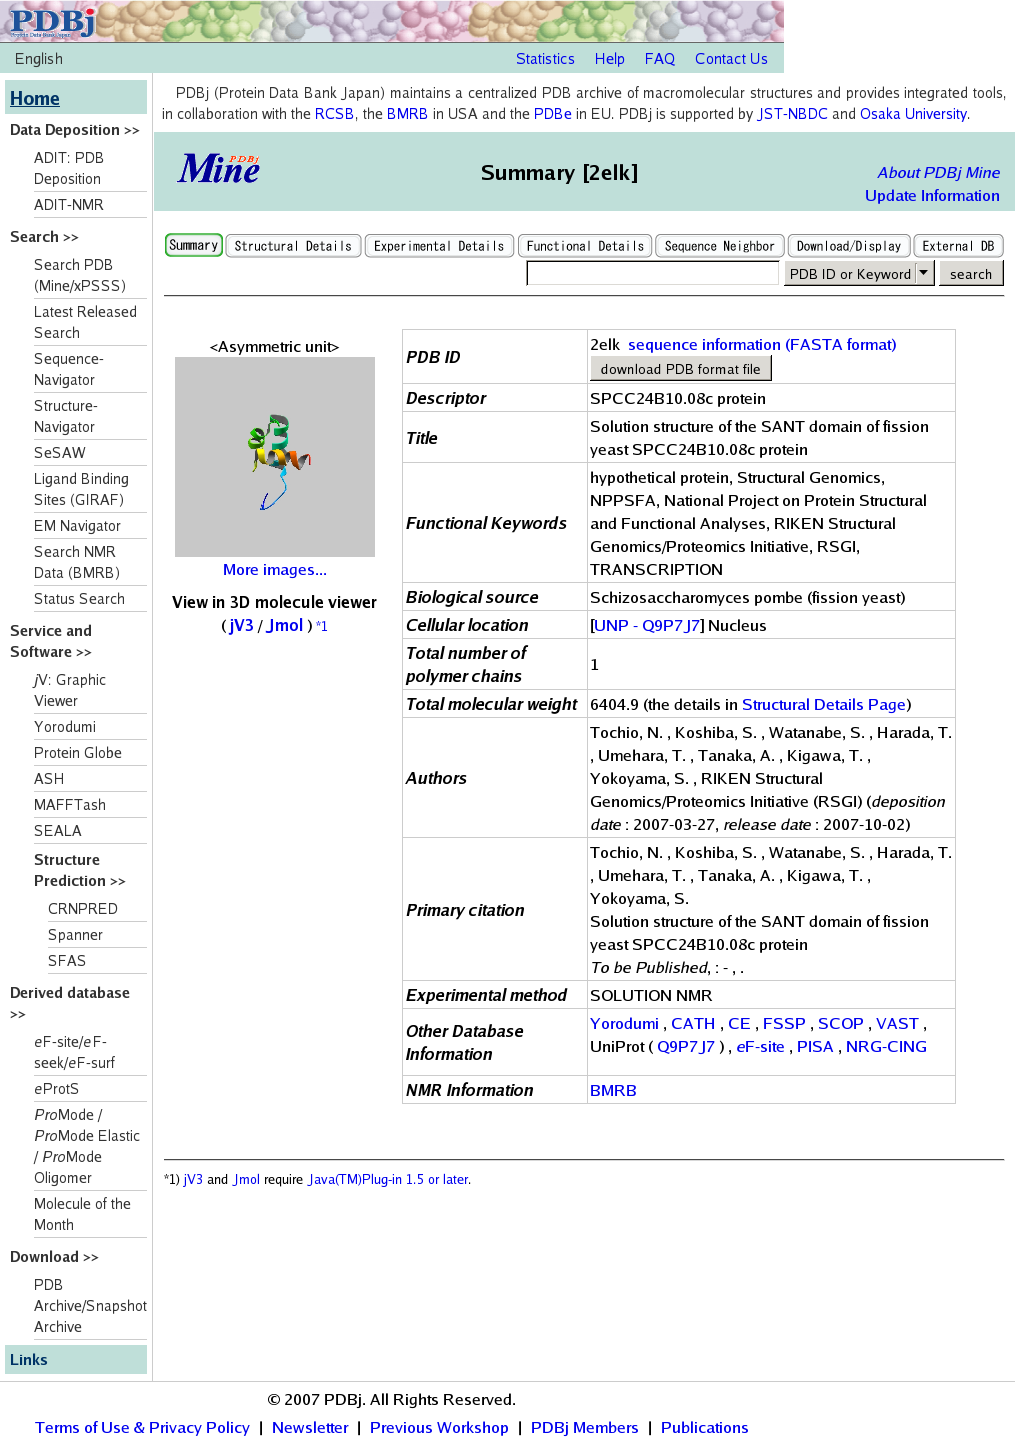Viewport: 1015px width, 1443px height.
Task: Open the NRG-CING link
Action: point(886,1046)
